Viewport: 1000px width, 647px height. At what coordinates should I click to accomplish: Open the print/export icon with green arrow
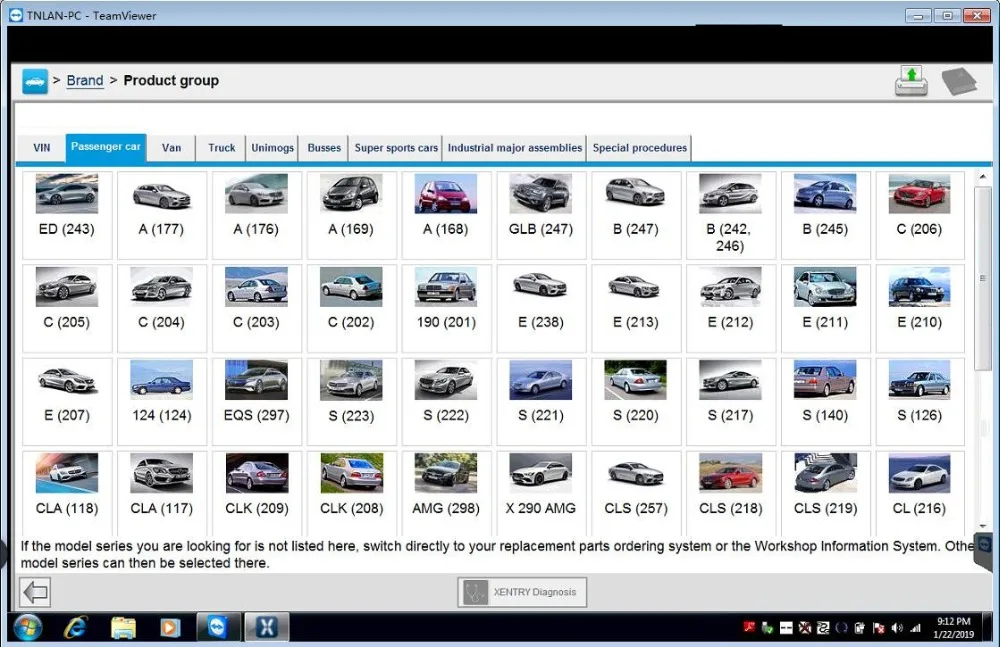coord(910,81)
